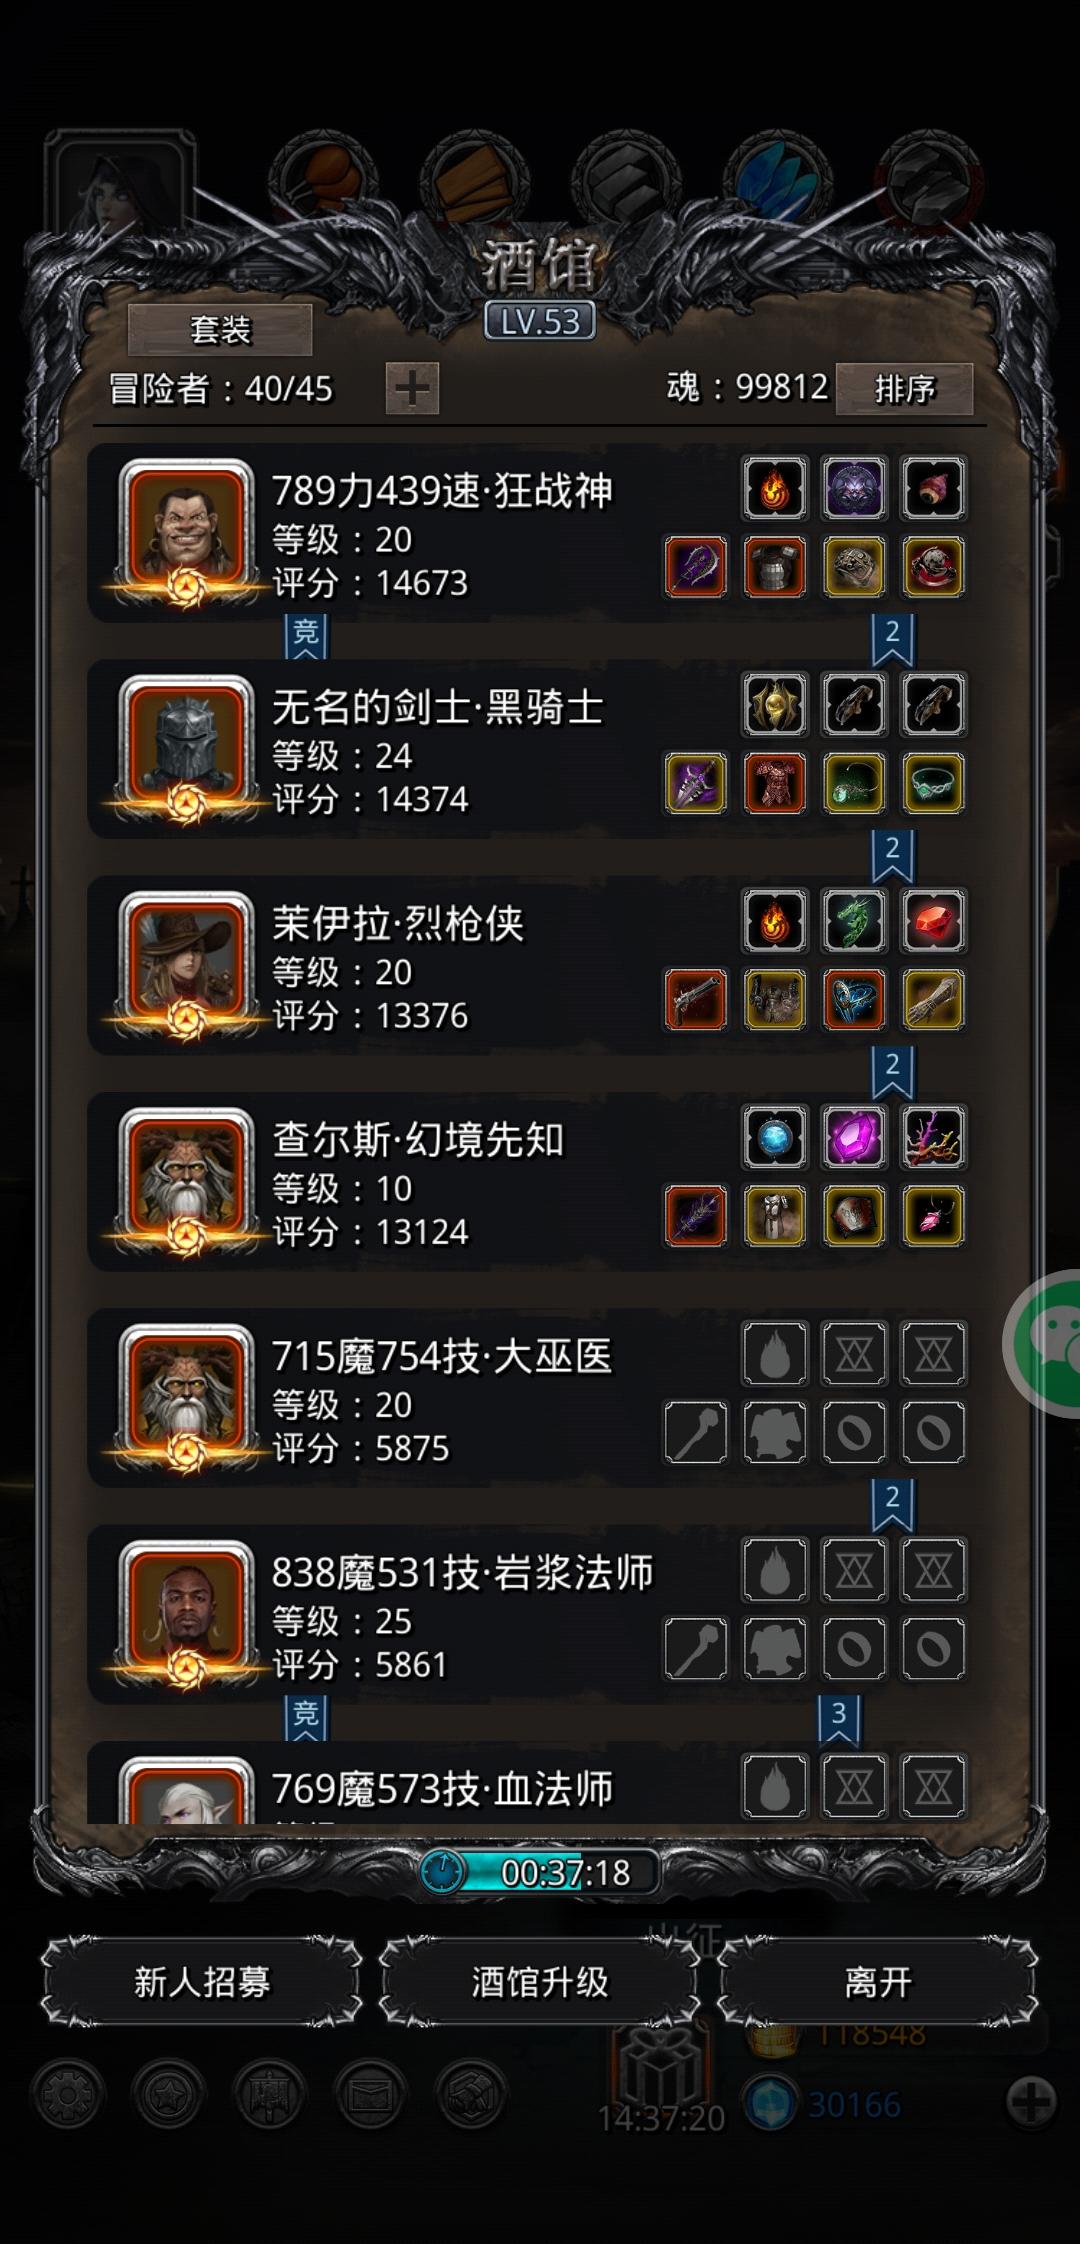
Task: Toggle the 竞 flag below 狂战神
Action: (306, 636)
